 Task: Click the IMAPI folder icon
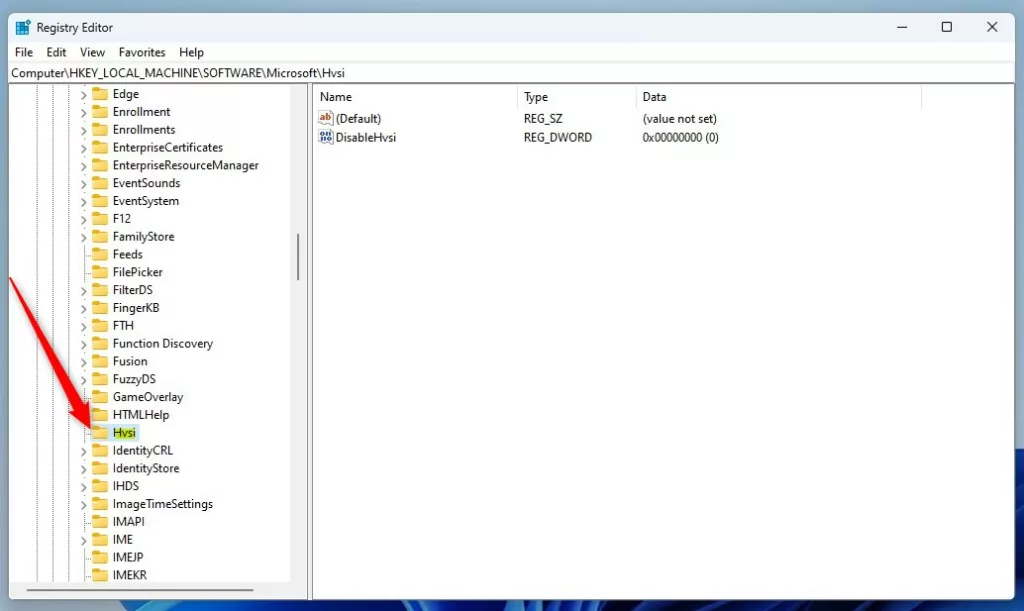click(x=100, y=522)
